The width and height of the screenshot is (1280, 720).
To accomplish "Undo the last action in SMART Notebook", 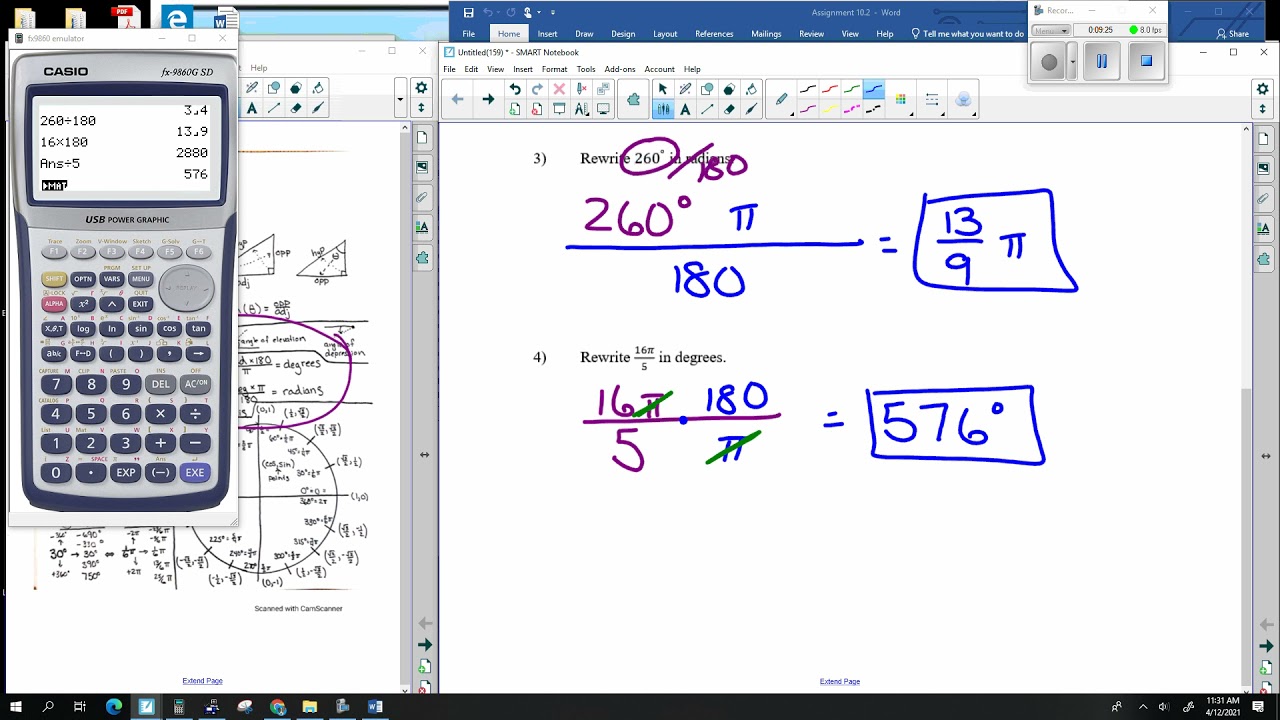I will tap(514, 89).
